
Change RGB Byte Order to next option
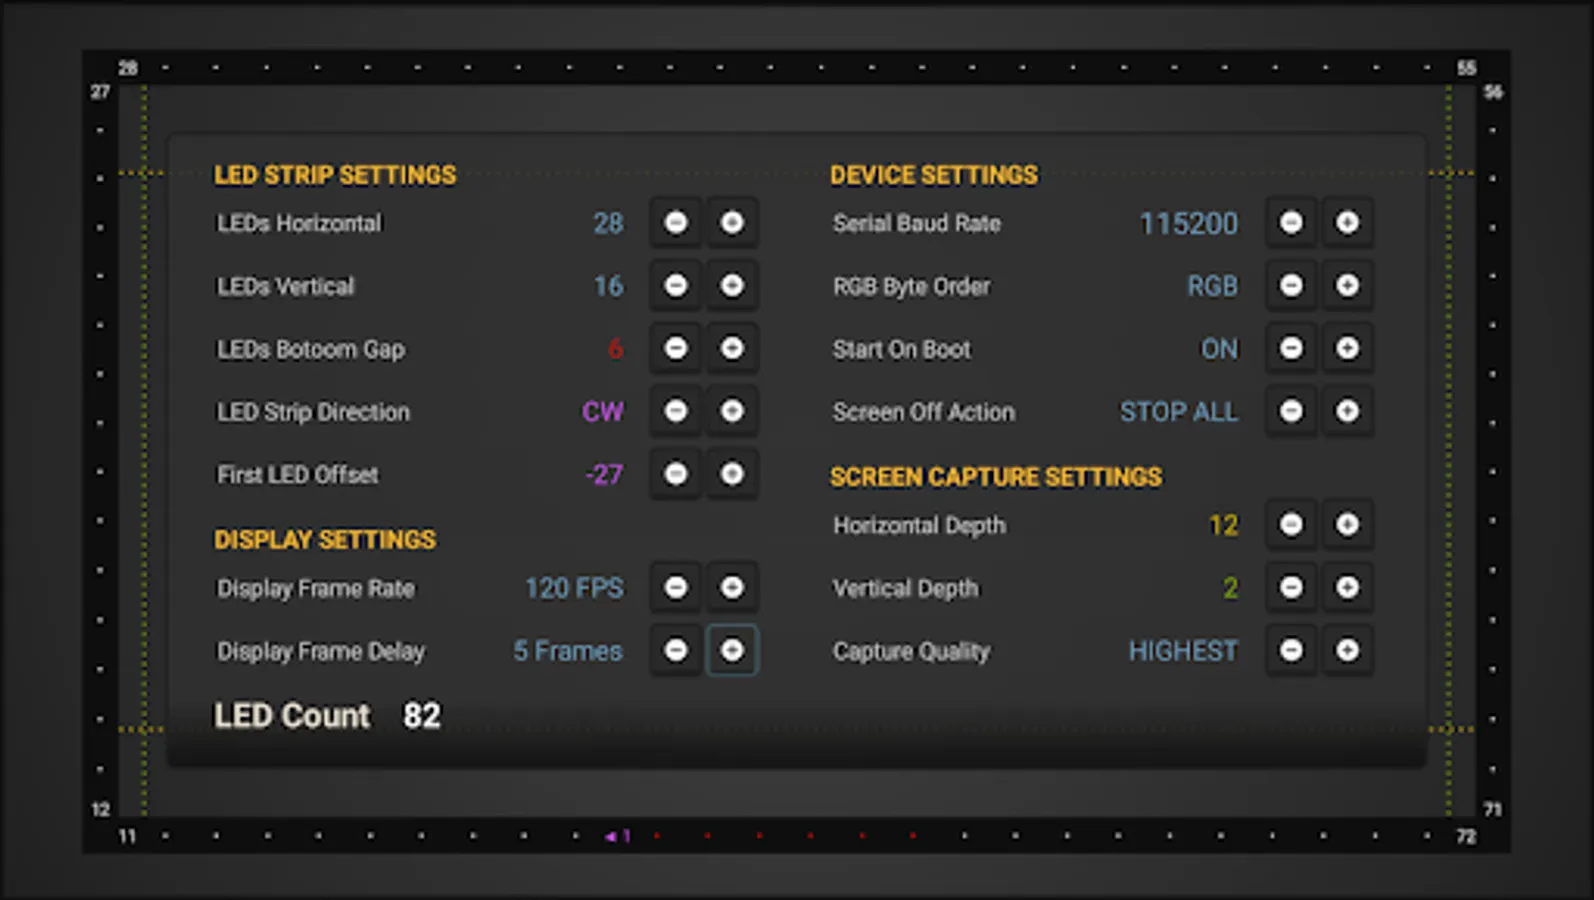(1347, 285)
